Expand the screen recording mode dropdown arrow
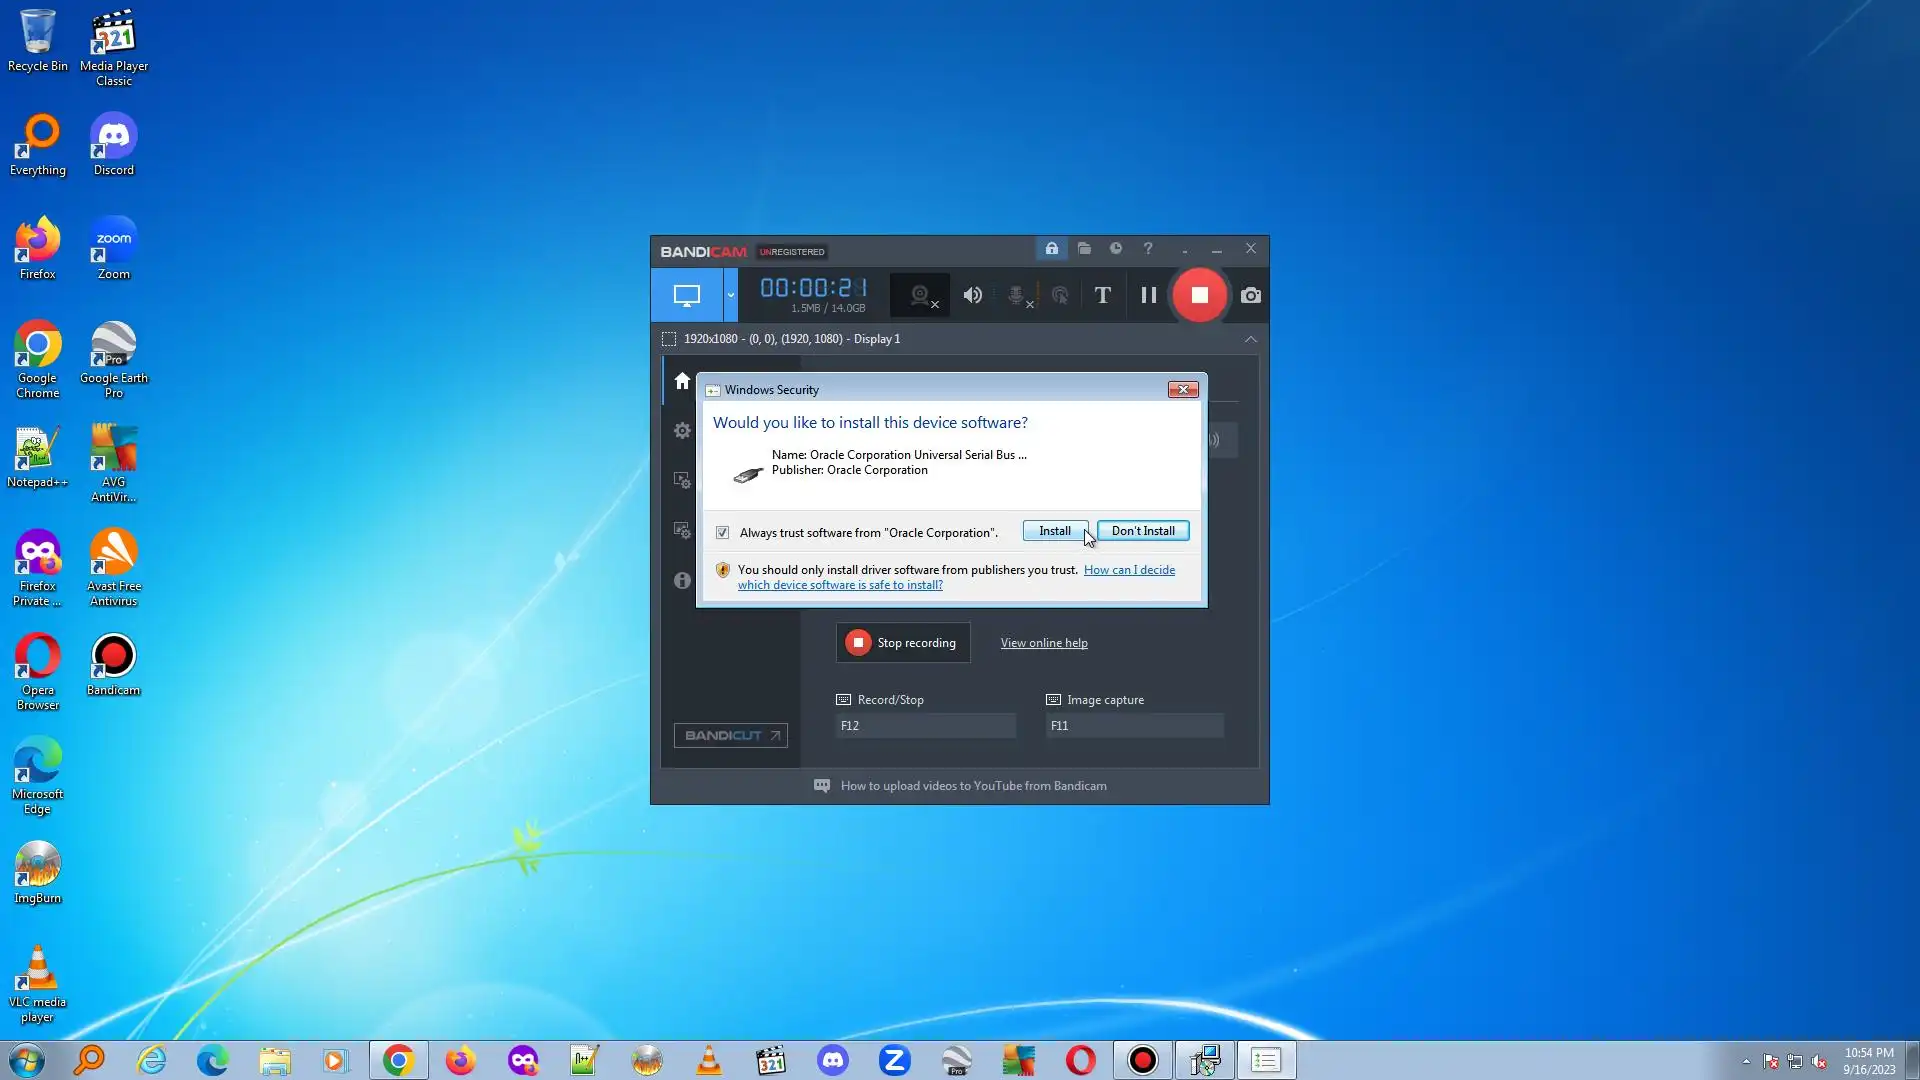This screenshot has width=1920, height=1080. [x=730, y=295]
